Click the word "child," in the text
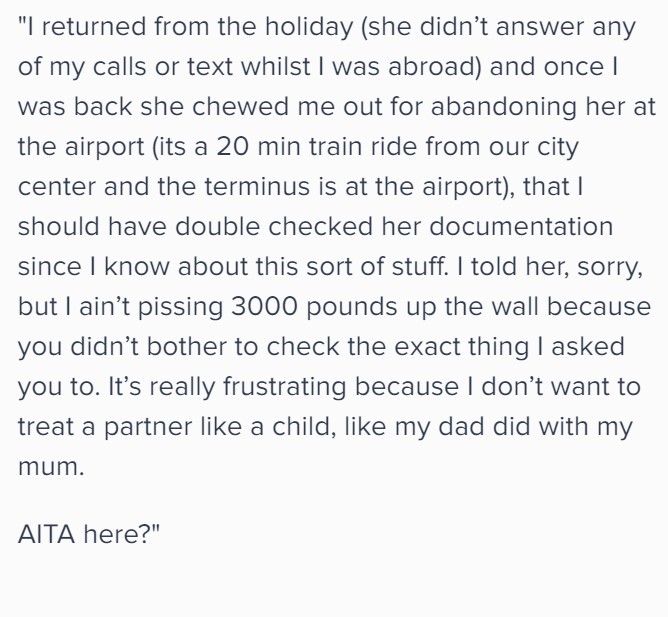 [x=304, y=427]
